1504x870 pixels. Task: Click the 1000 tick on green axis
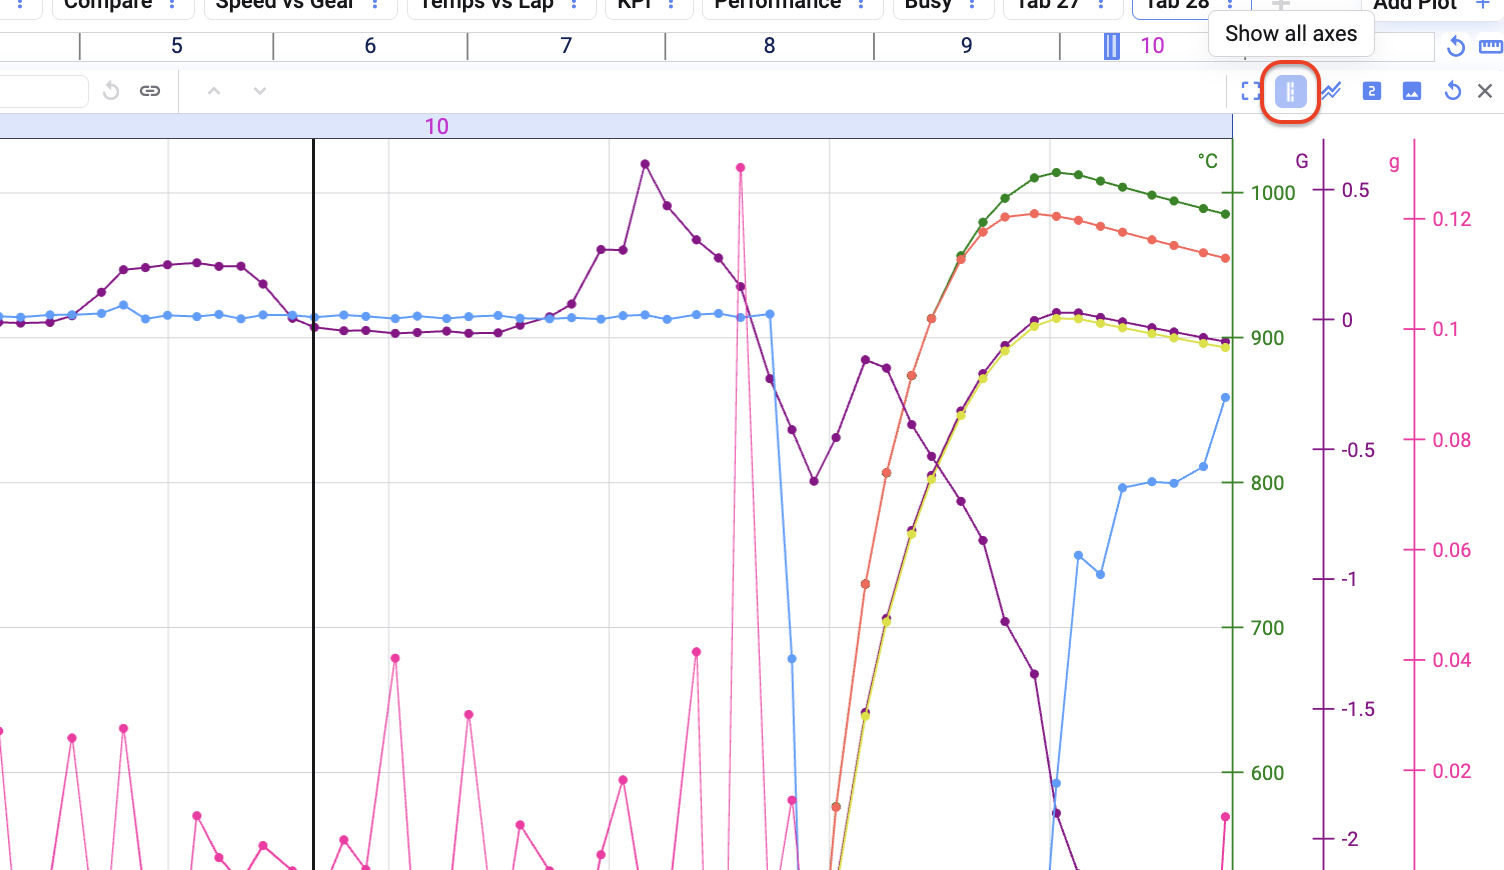tap(1273, 193)
